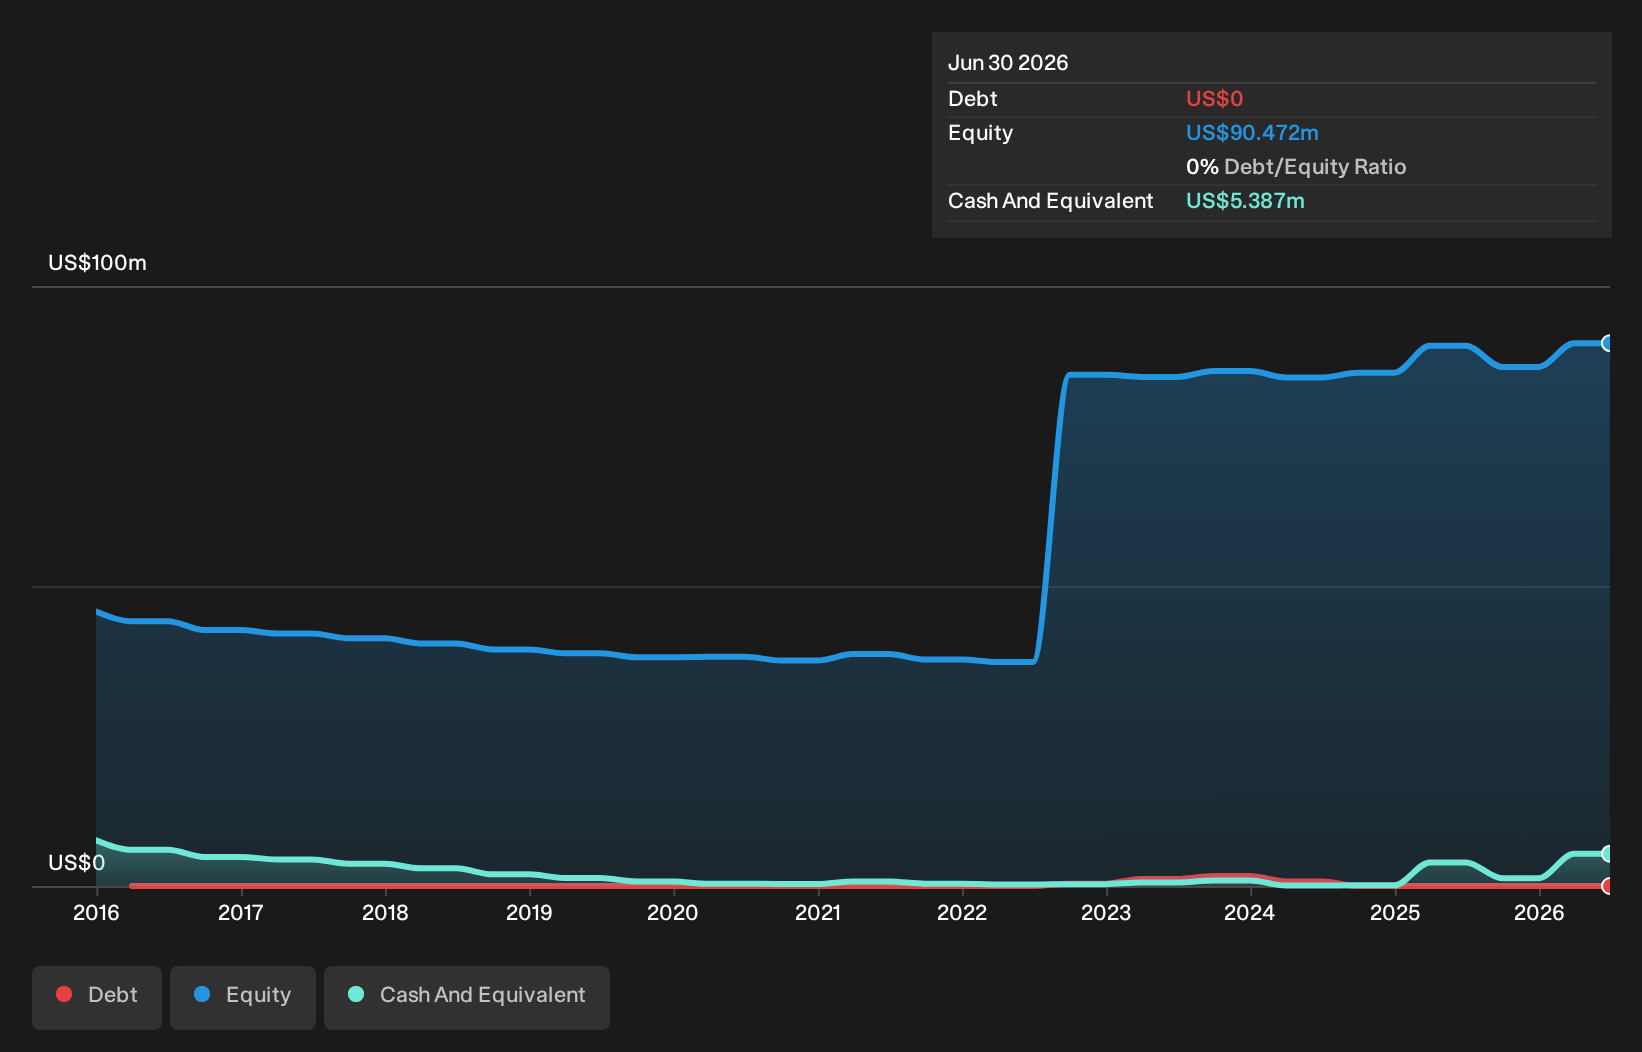Select the 2024 x-axis label

(1250, 912)
